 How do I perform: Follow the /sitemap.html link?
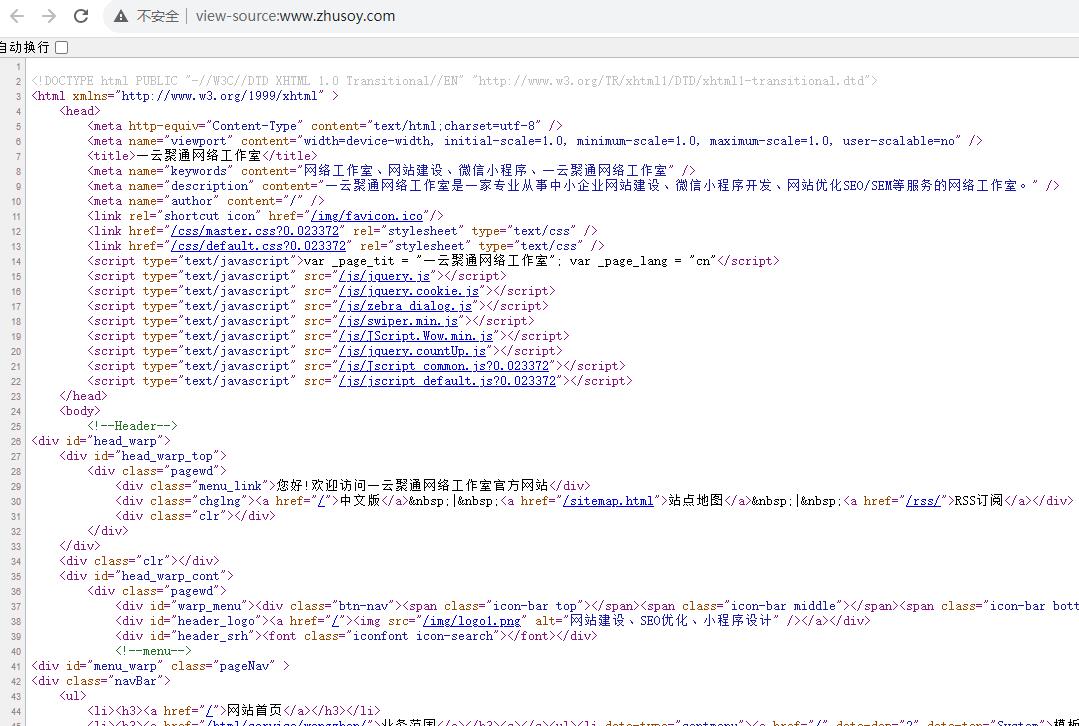[x=608, y=501]
